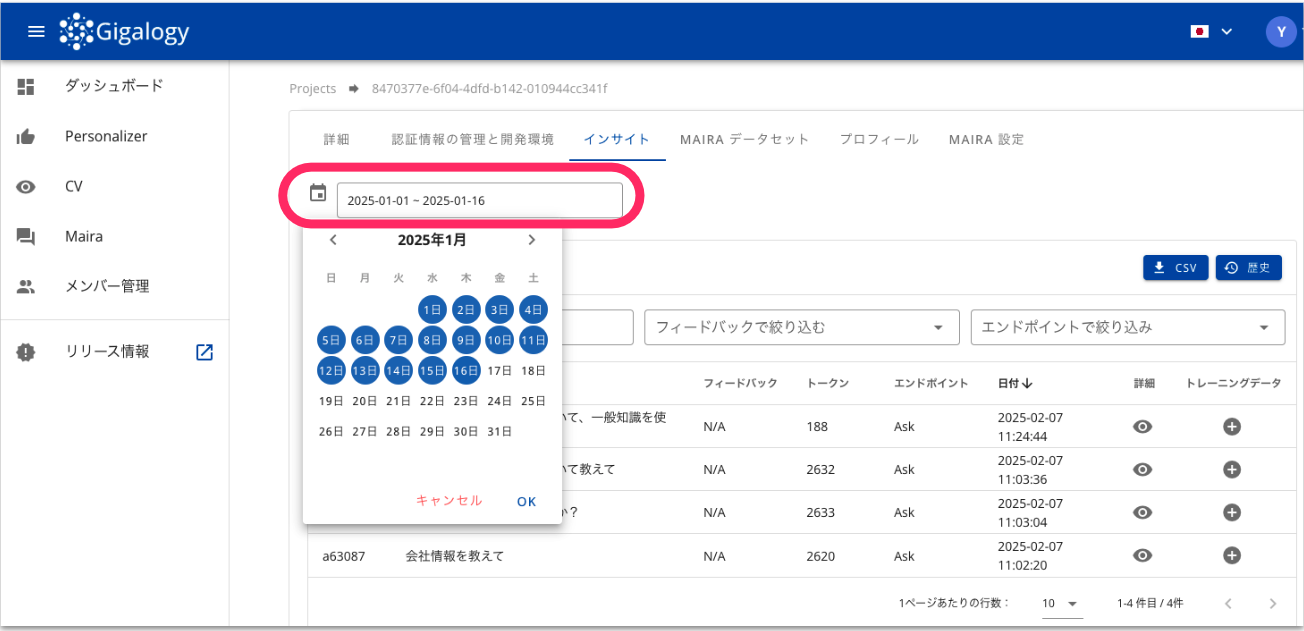This screenshot has width=1304, height=631.
Task: Change the rows per page from 10
Action: click(x=1062, y=603)
